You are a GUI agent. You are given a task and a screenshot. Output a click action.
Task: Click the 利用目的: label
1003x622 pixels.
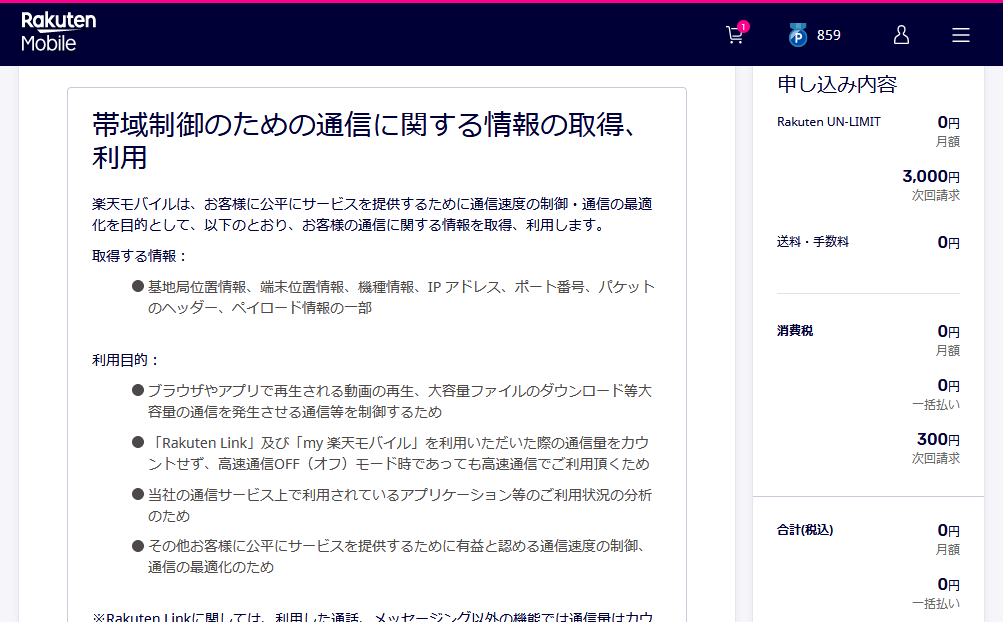tap(125, 360)
